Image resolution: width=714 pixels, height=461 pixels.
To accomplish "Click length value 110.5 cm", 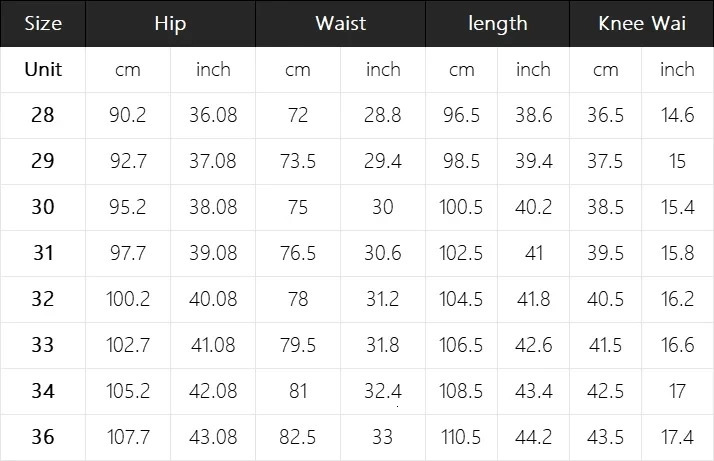I will point(461,437).
